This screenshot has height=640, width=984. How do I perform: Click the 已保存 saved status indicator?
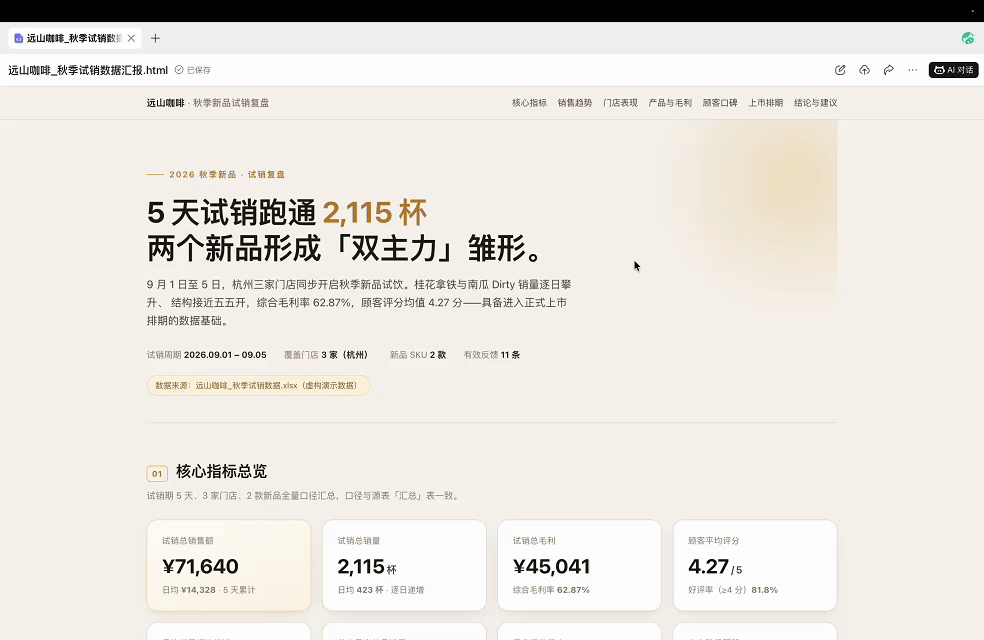pos(193,70)
